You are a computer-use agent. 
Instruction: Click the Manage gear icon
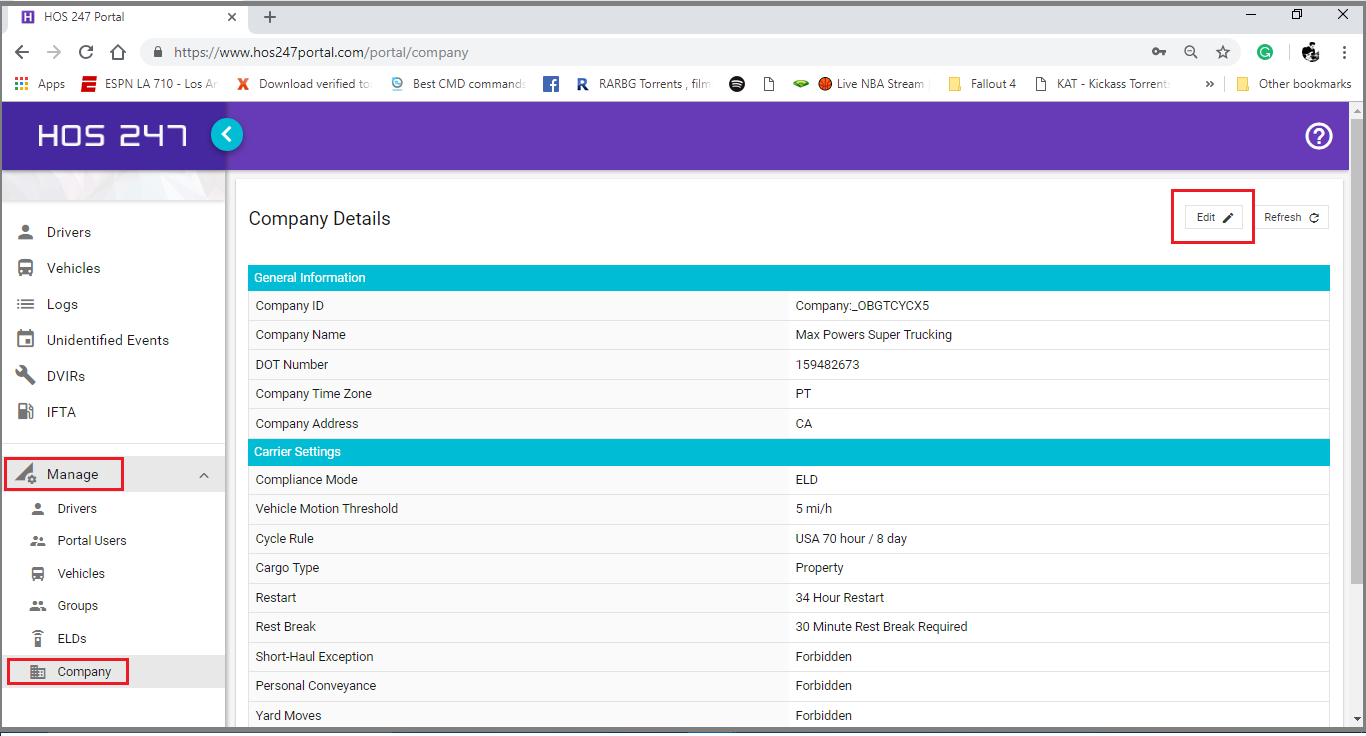[x=26, y=474]
